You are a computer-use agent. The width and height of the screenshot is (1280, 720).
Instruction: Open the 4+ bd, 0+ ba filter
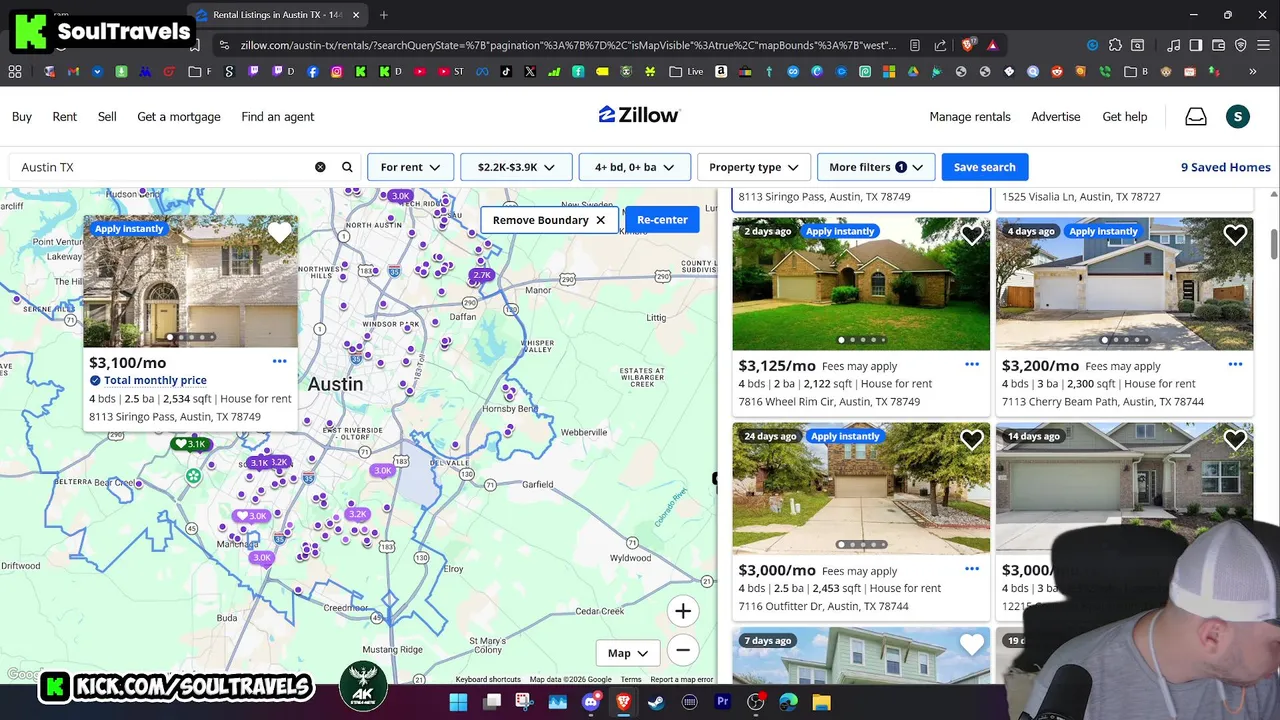click(x=634, y=167)
